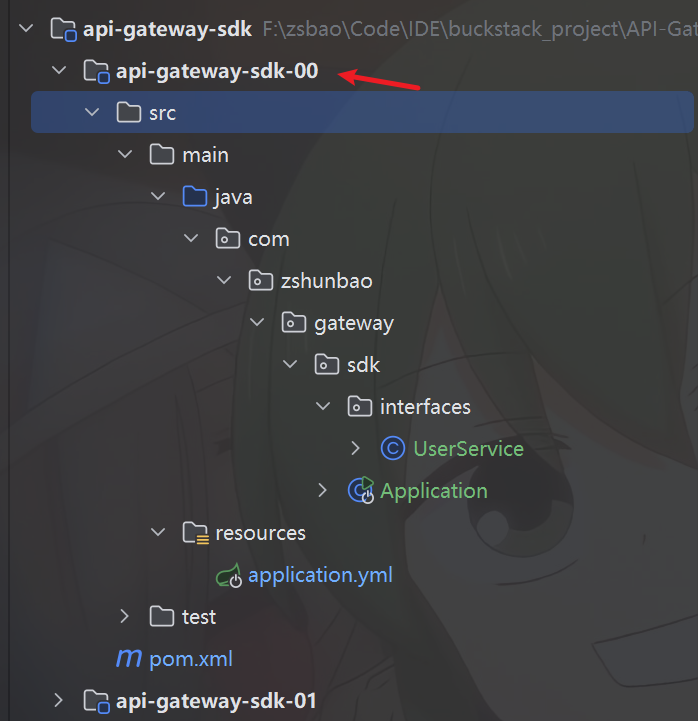Click the Spring application.yml file icon
698x721 pixels.
click(x=229, y=575)
